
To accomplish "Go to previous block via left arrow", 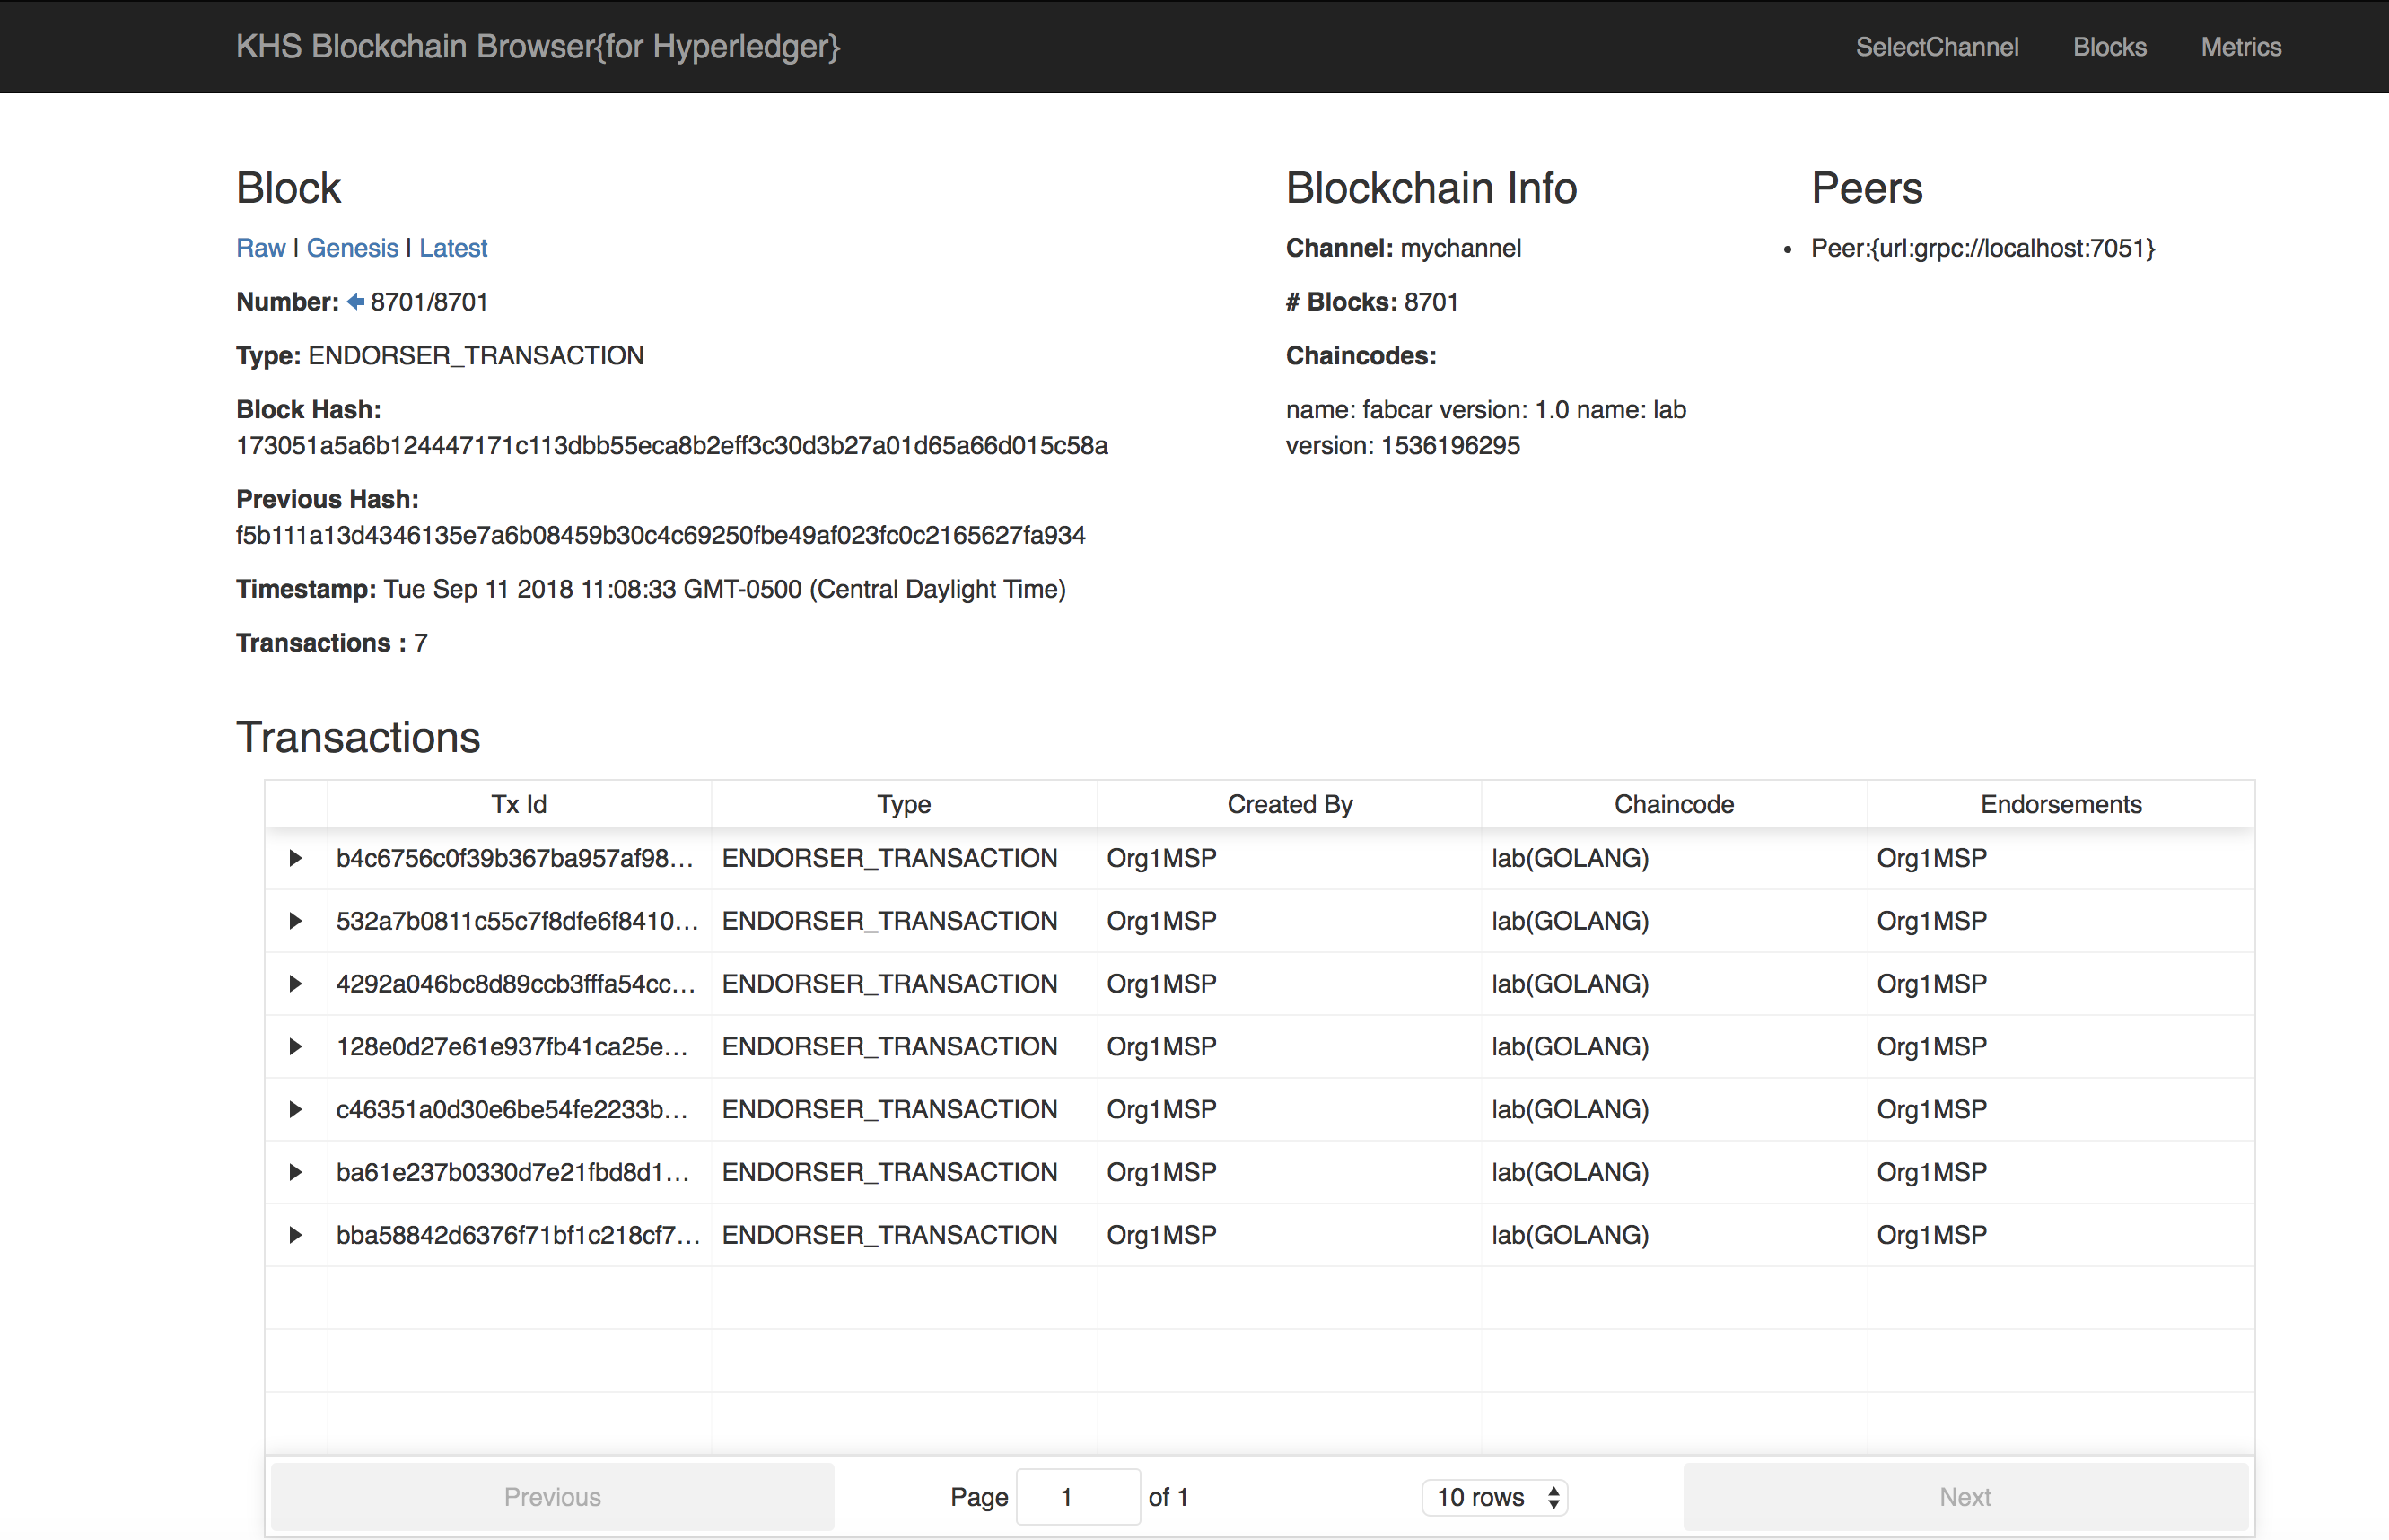I will (x=355, y=302).
